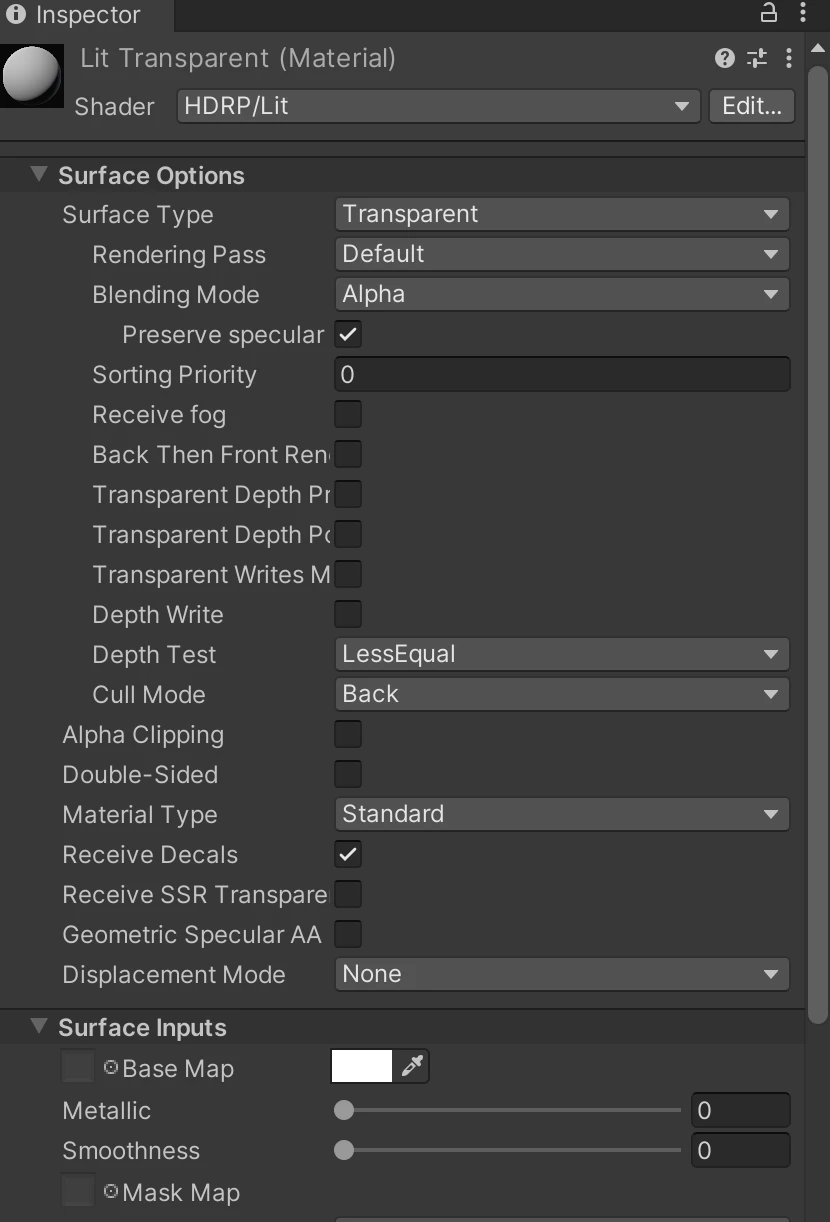Collapse the Surface Options section
The height and width of the screenshot is (1222, 830).
pos(39,174)
